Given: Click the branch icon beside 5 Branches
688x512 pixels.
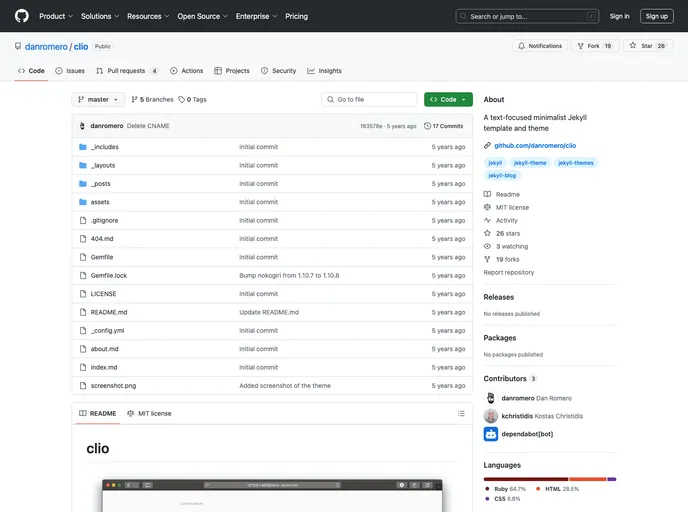Looking at the screenshot, I should tap(134, 100).
